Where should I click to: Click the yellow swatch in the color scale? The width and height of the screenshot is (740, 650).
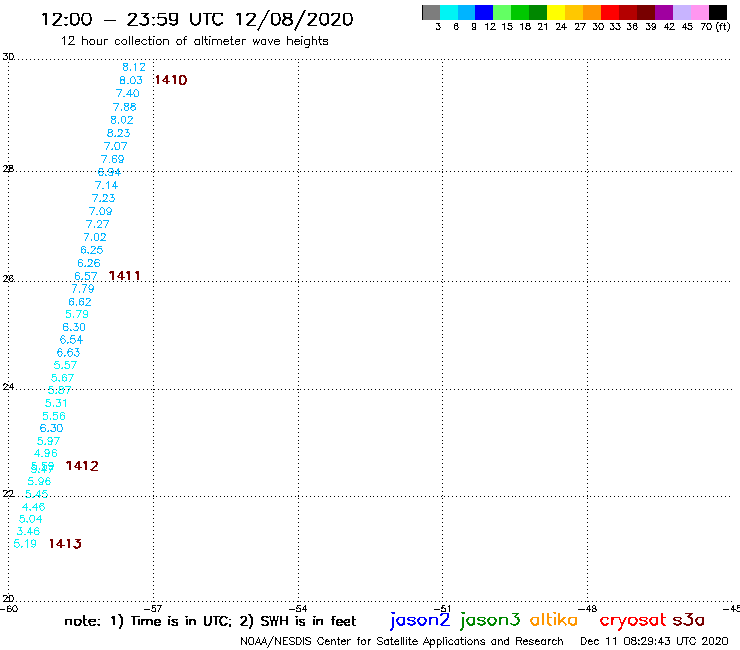pos(556,12)
